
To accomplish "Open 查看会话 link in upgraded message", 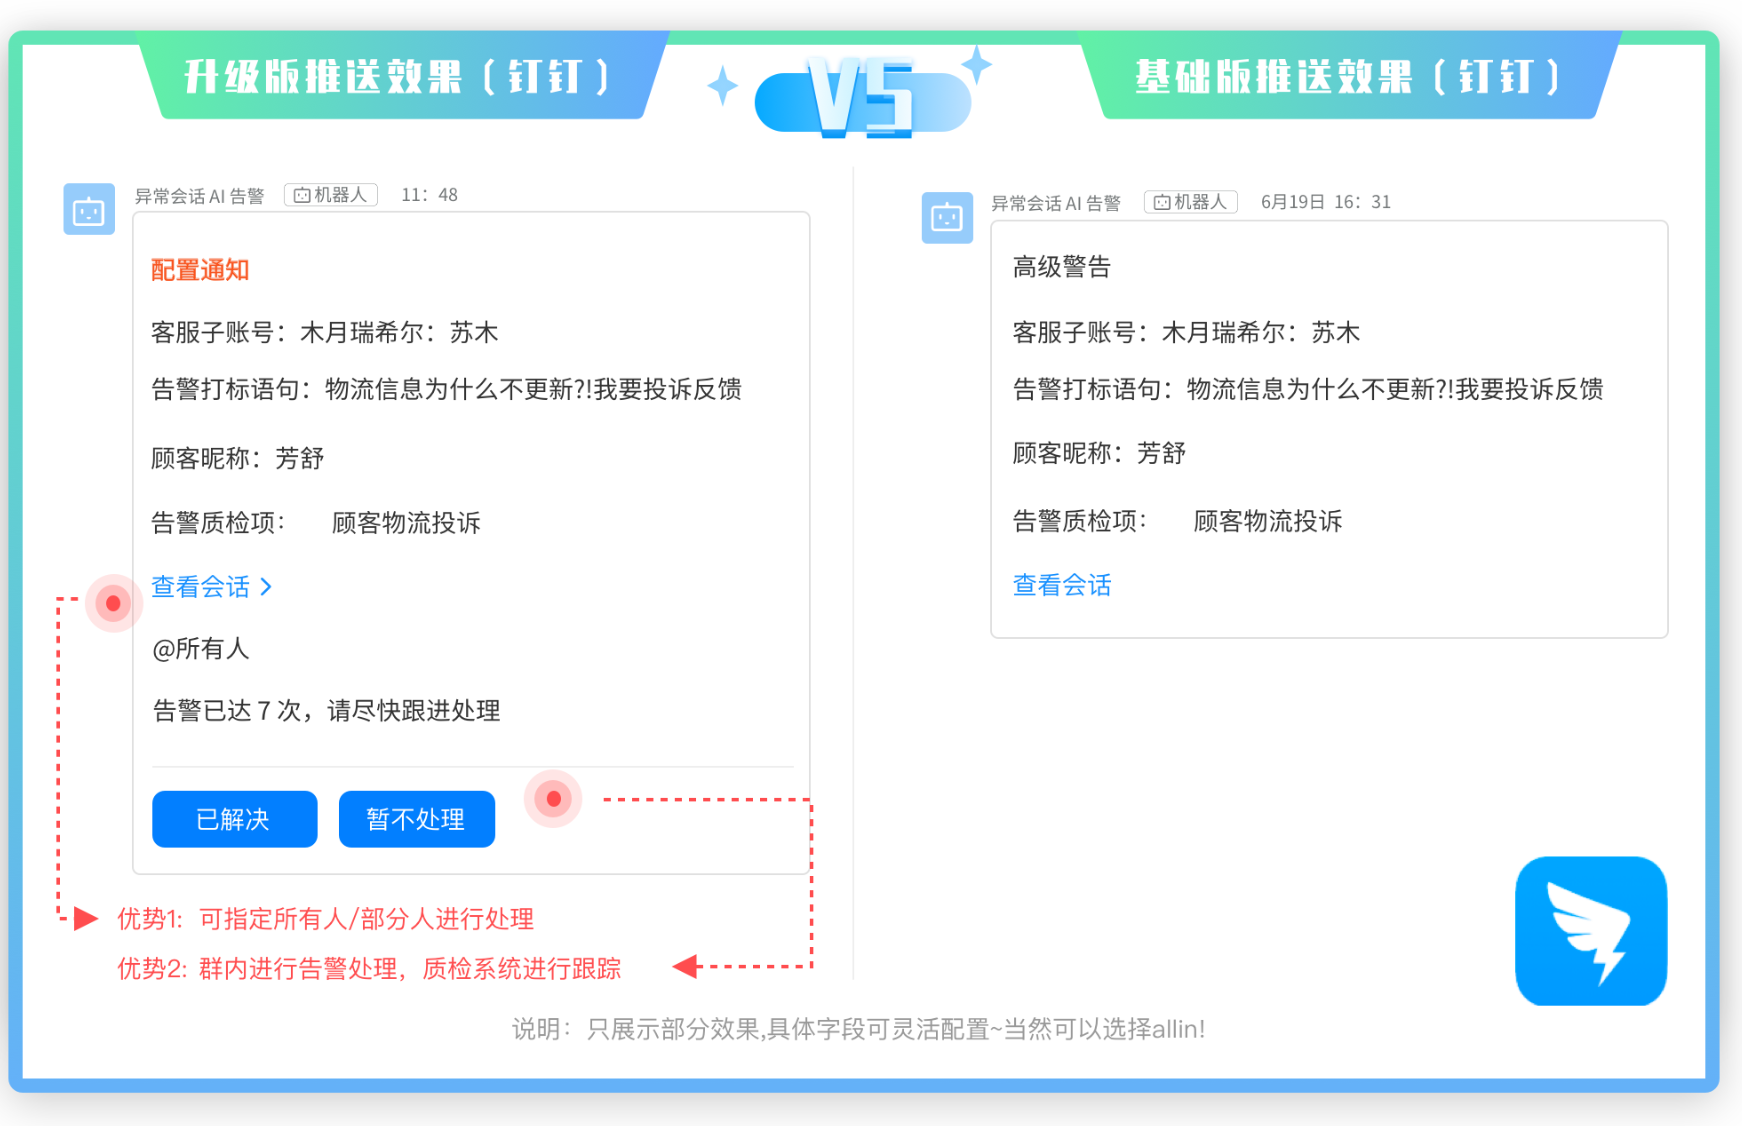I will pyautogui.click(x=201, y=587).
